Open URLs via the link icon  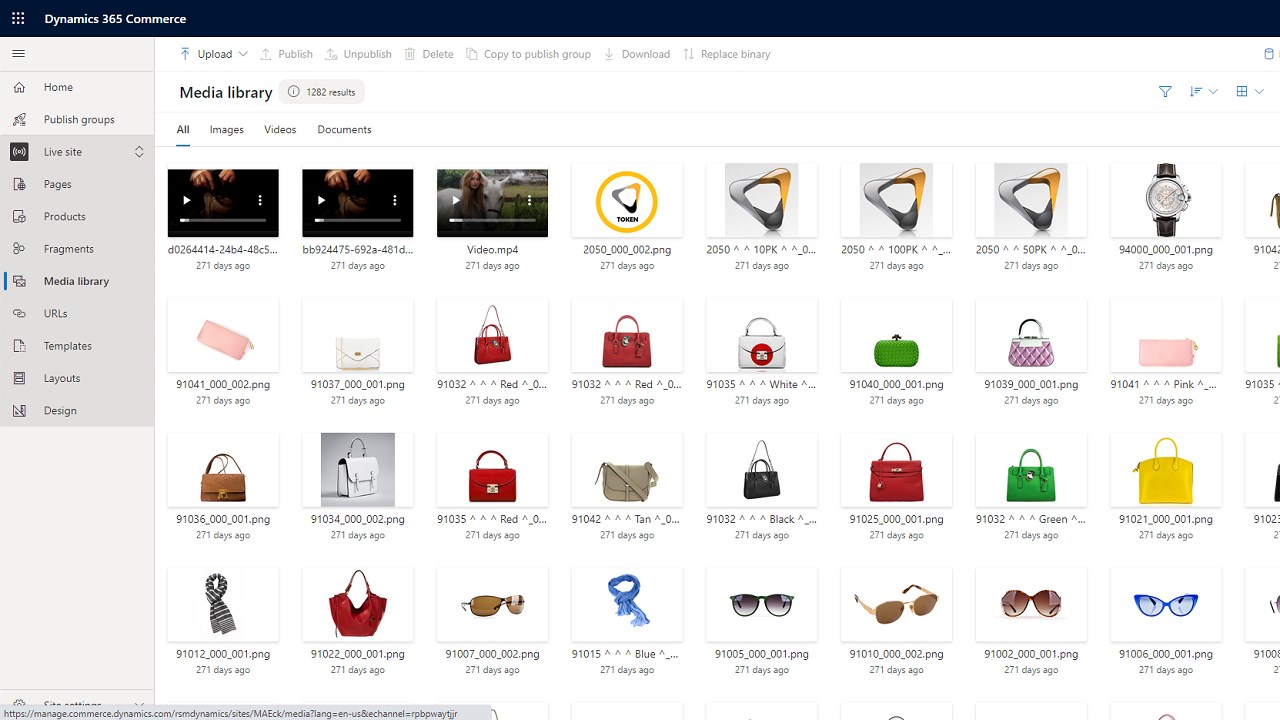[19, 314]
